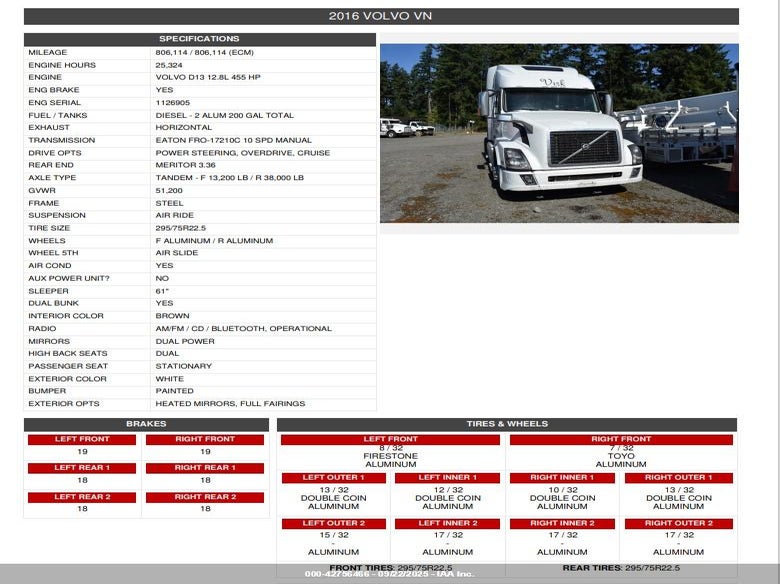Click the RIGHT FRONT tire header
Screen dimensions: 780x584
pyautogui.click(x=621, y=439)
